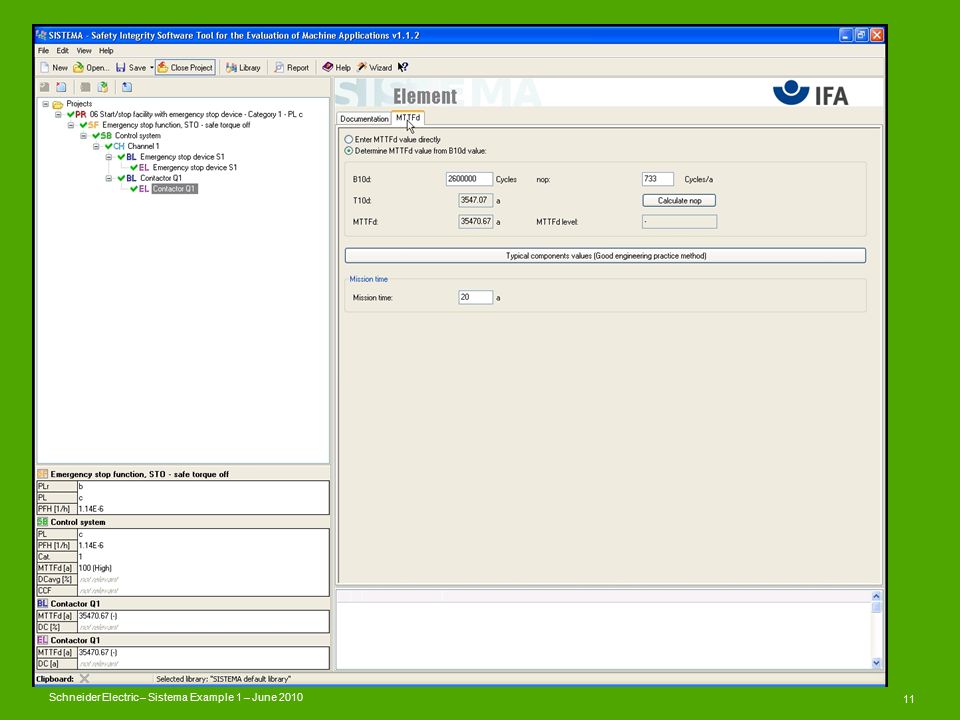The height and width of the screenshot is (720, 960).
Task: Click the MTTFd value field showing 35470.67
Action: (x=476, y=221)
